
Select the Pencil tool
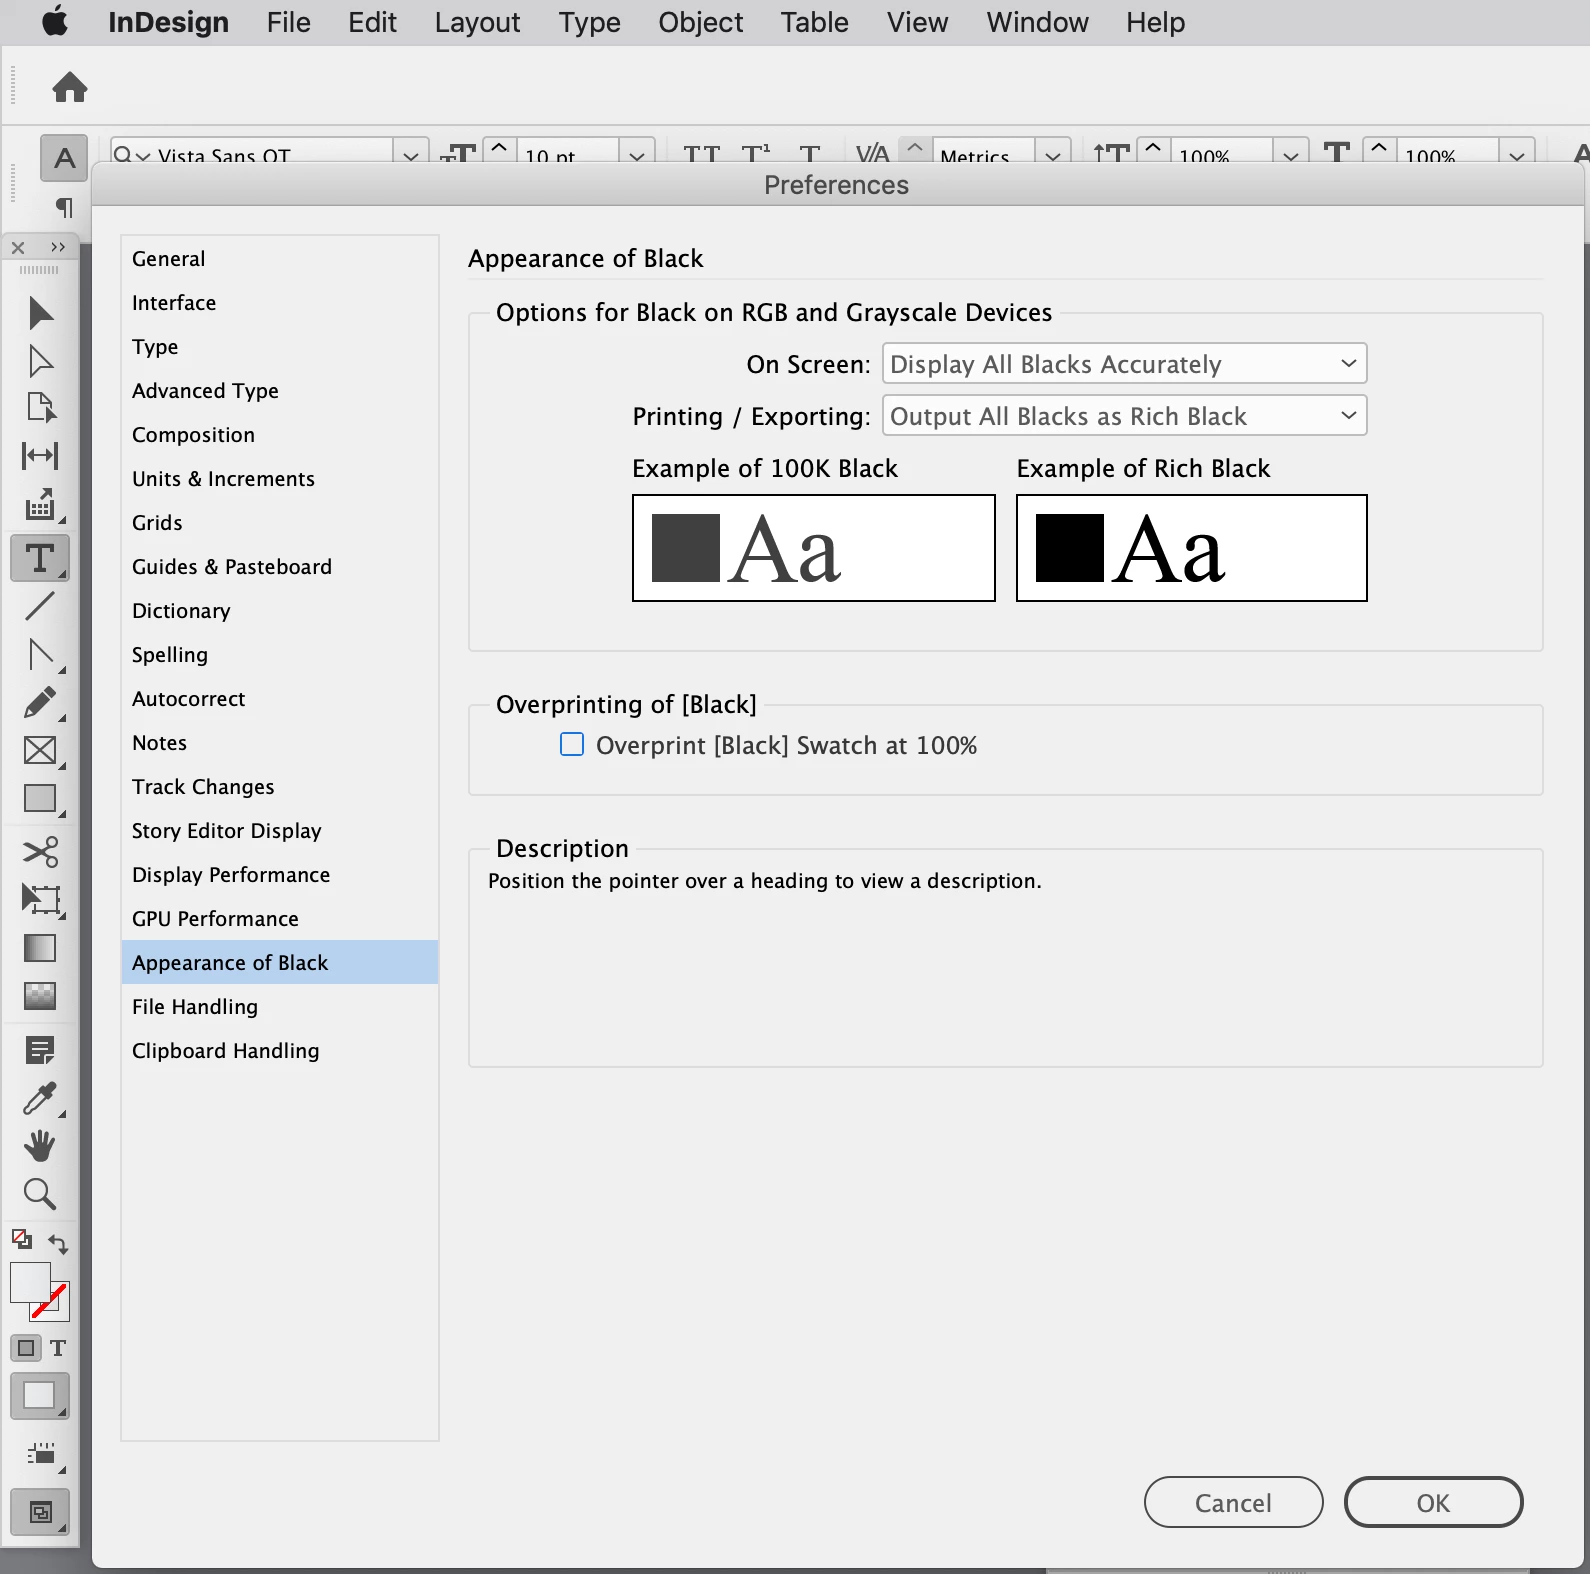(40, 702)
